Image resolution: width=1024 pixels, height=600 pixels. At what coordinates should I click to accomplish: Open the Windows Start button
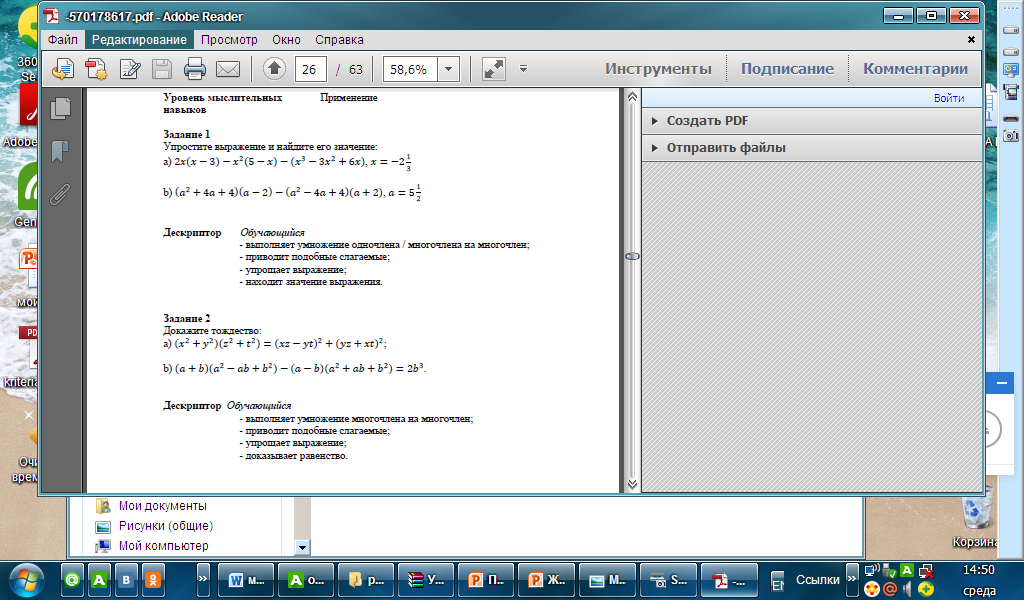(x=26, y=579)
